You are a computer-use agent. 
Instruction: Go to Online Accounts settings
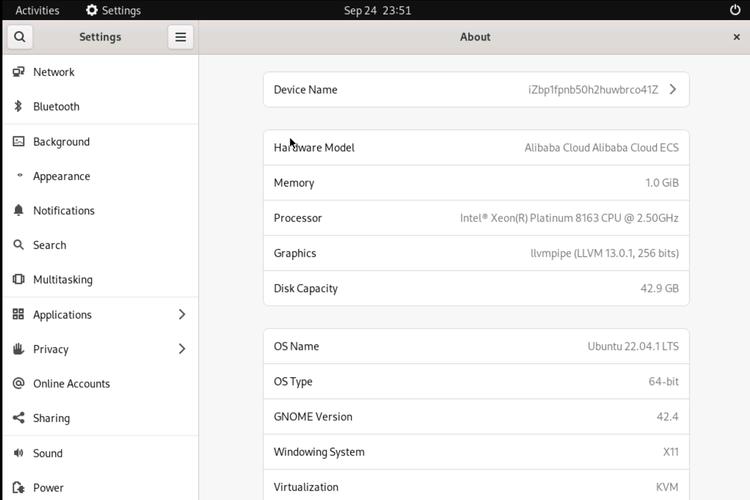point(71,383)
